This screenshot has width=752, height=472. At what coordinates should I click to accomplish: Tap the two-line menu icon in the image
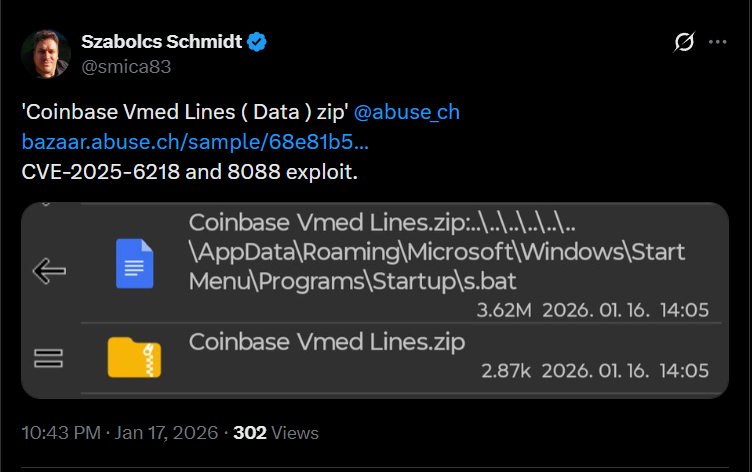49,357
